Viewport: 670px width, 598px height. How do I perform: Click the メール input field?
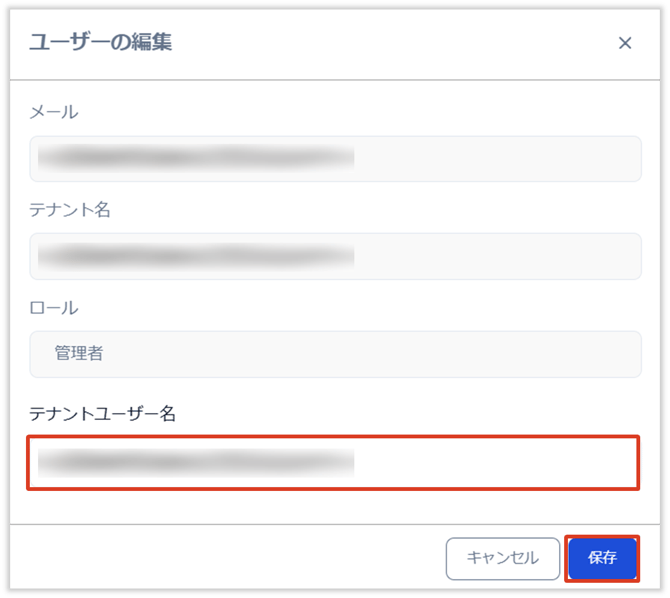[335, 159]
